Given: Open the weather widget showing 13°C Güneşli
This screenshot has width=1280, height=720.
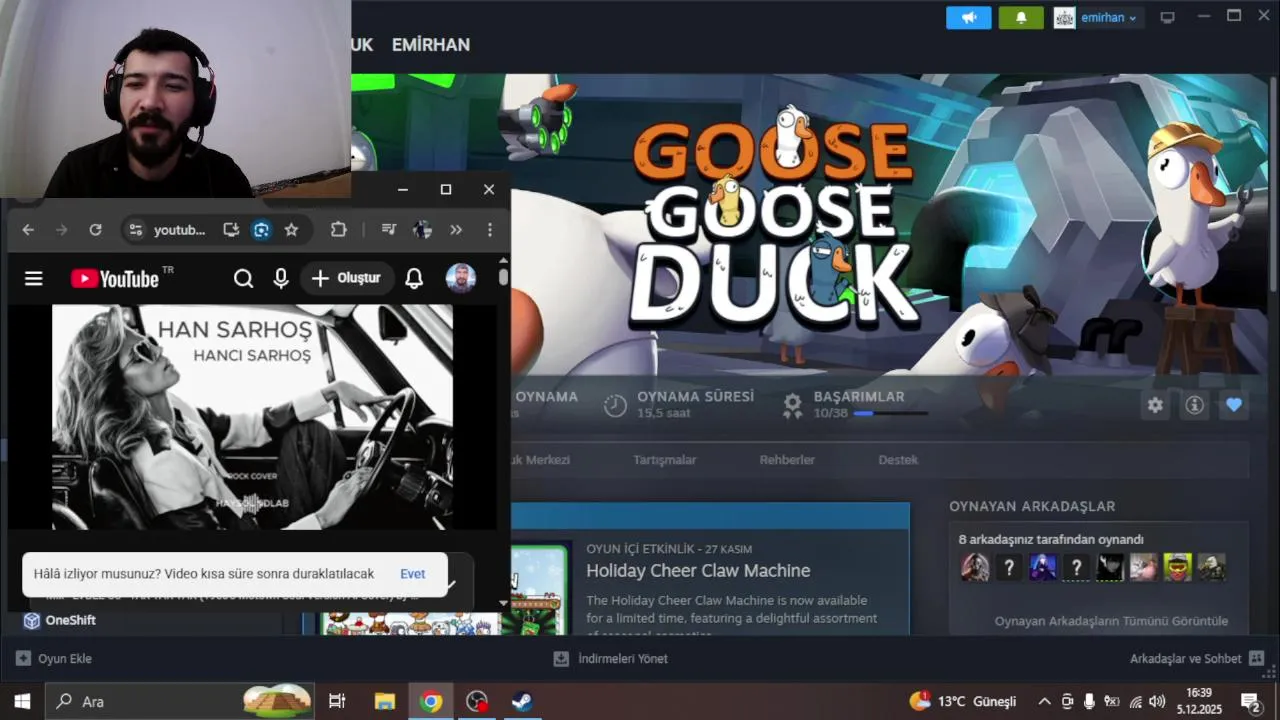Looking at the screenshot, I should tap(963, 701).
